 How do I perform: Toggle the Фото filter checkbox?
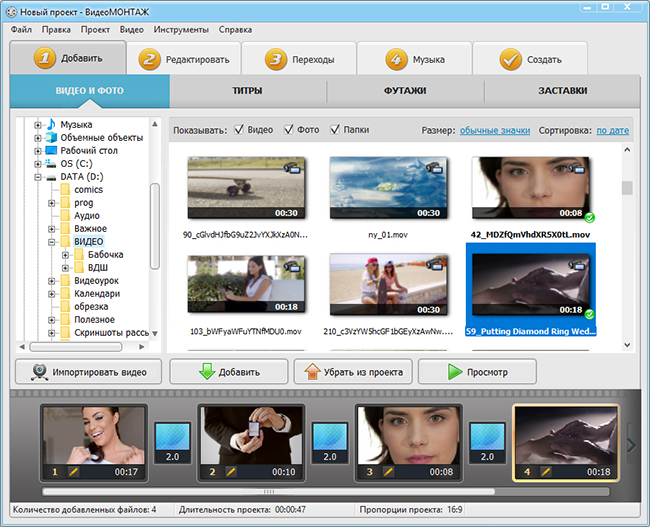pyautogui.click(x=289, y=130)
